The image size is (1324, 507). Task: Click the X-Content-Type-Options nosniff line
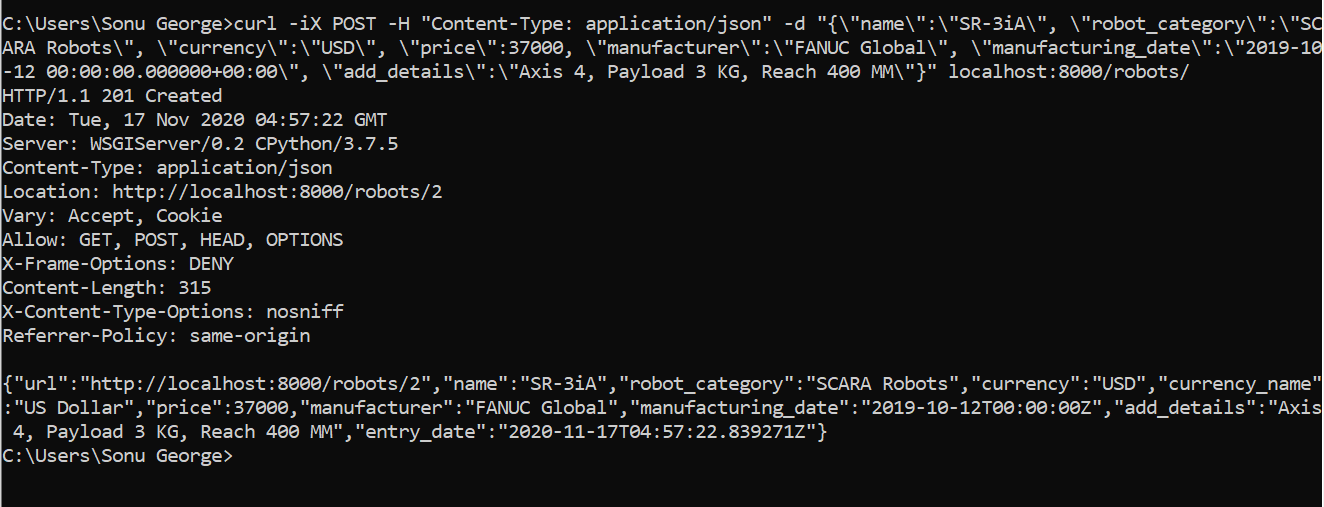[x=173, y=312]
